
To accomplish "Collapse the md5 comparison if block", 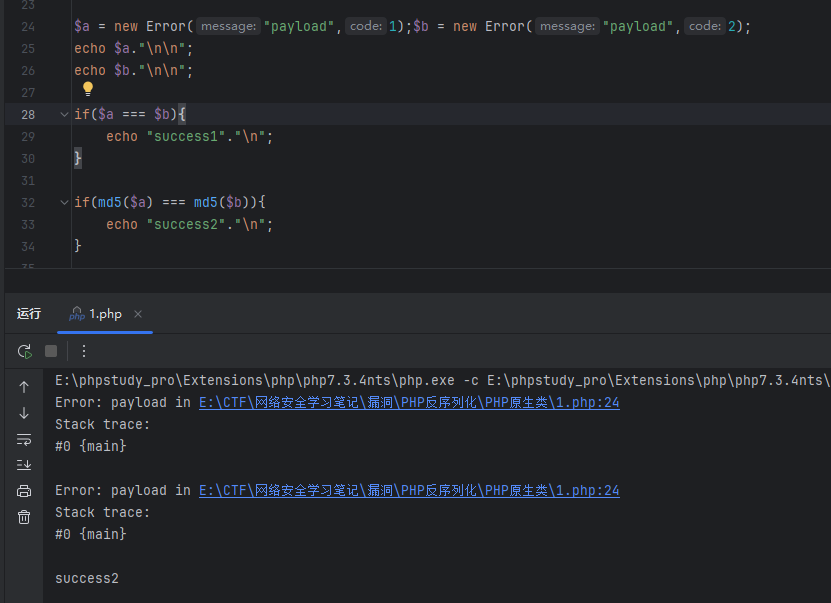I will pos(64,203).
